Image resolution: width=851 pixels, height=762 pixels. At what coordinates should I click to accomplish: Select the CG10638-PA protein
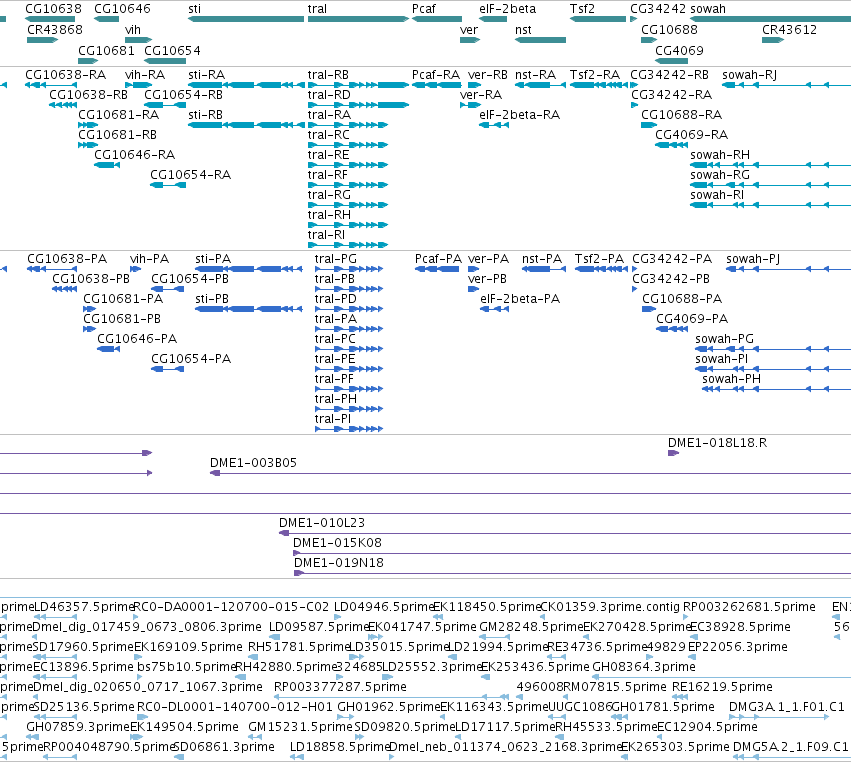click(x=52, y=269)
